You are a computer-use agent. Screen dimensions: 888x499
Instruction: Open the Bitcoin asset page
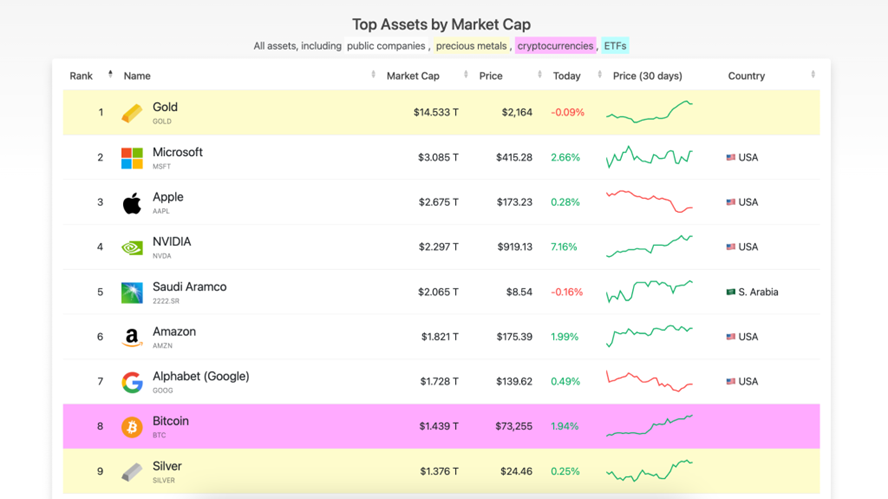170,421
